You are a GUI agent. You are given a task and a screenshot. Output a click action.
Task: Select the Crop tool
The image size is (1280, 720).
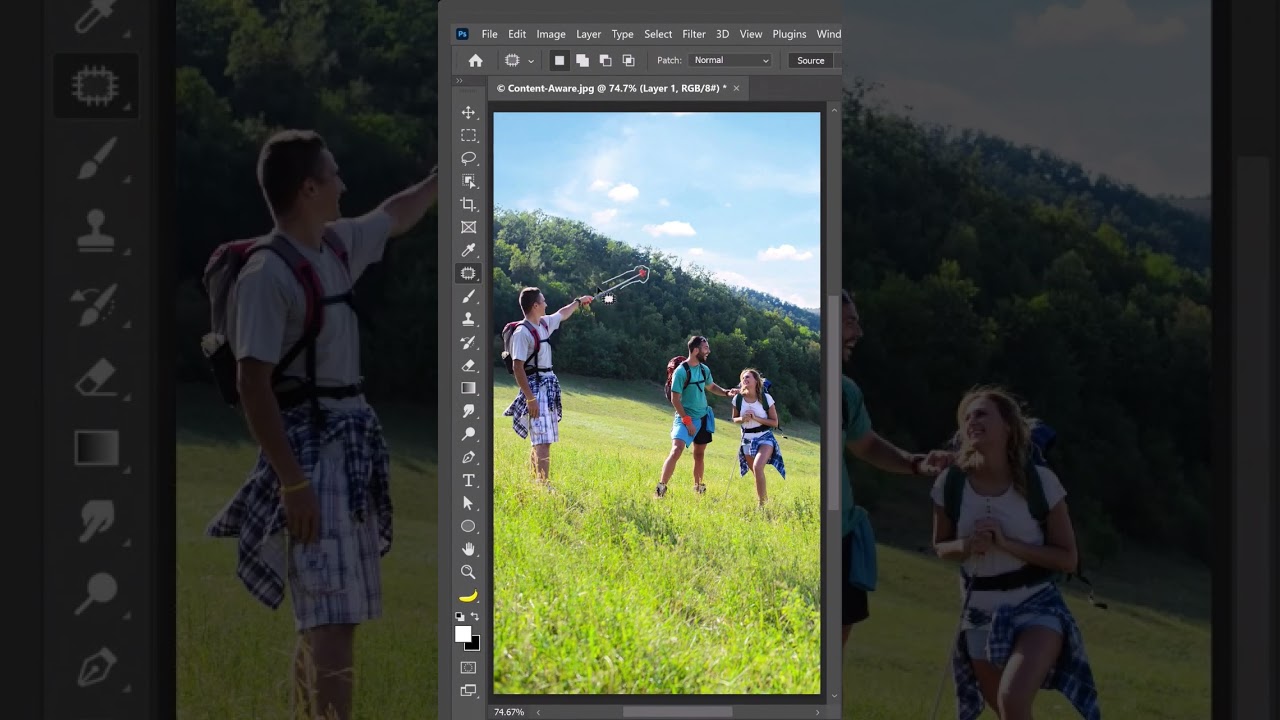[x=468, y=204]
